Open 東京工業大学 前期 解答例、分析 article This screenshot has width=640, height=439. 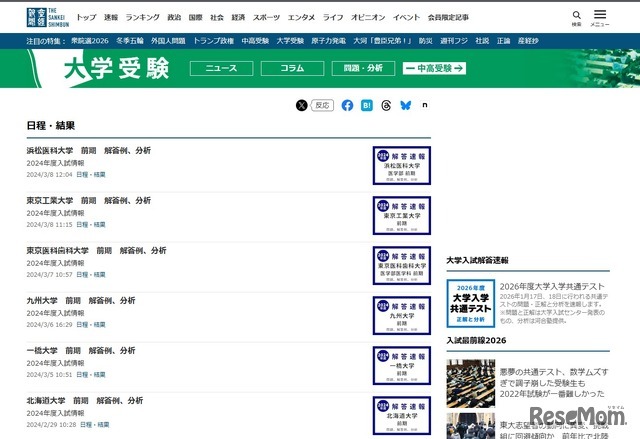pos(89,200)
